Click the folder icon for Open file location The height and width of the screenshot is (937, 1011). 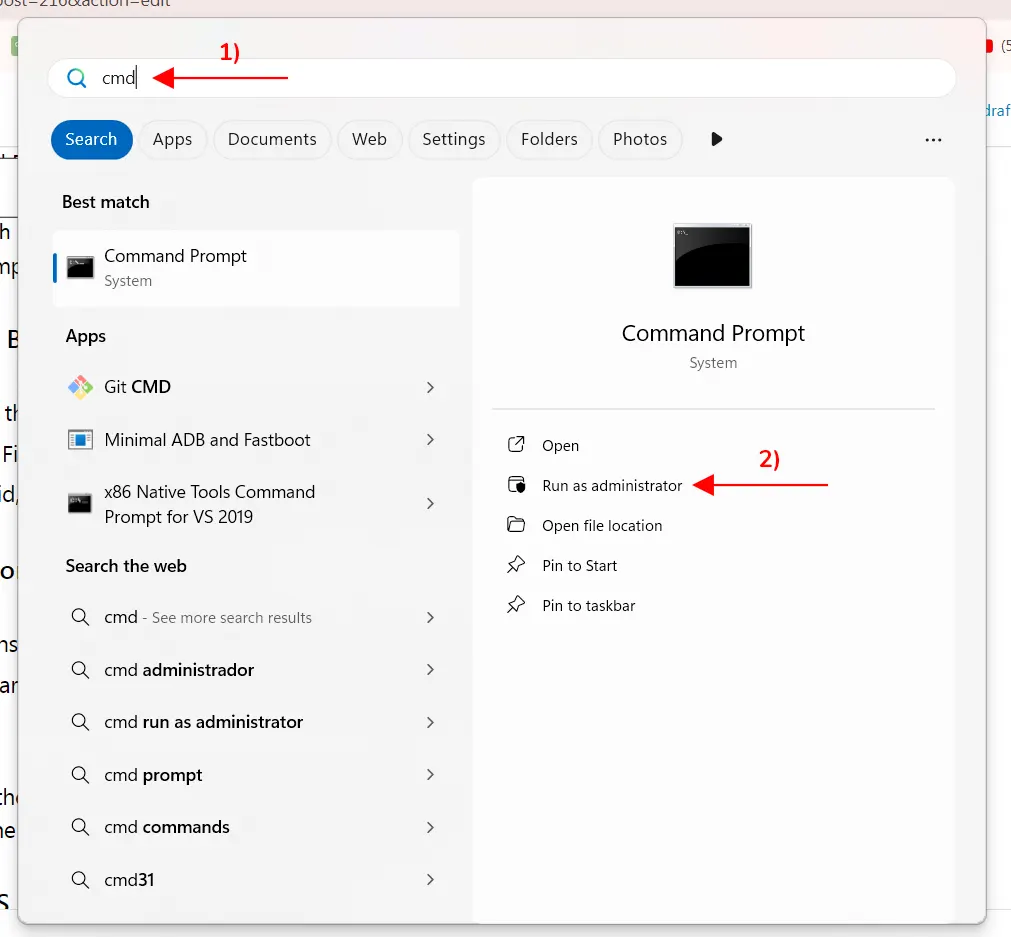pos(516,526)
